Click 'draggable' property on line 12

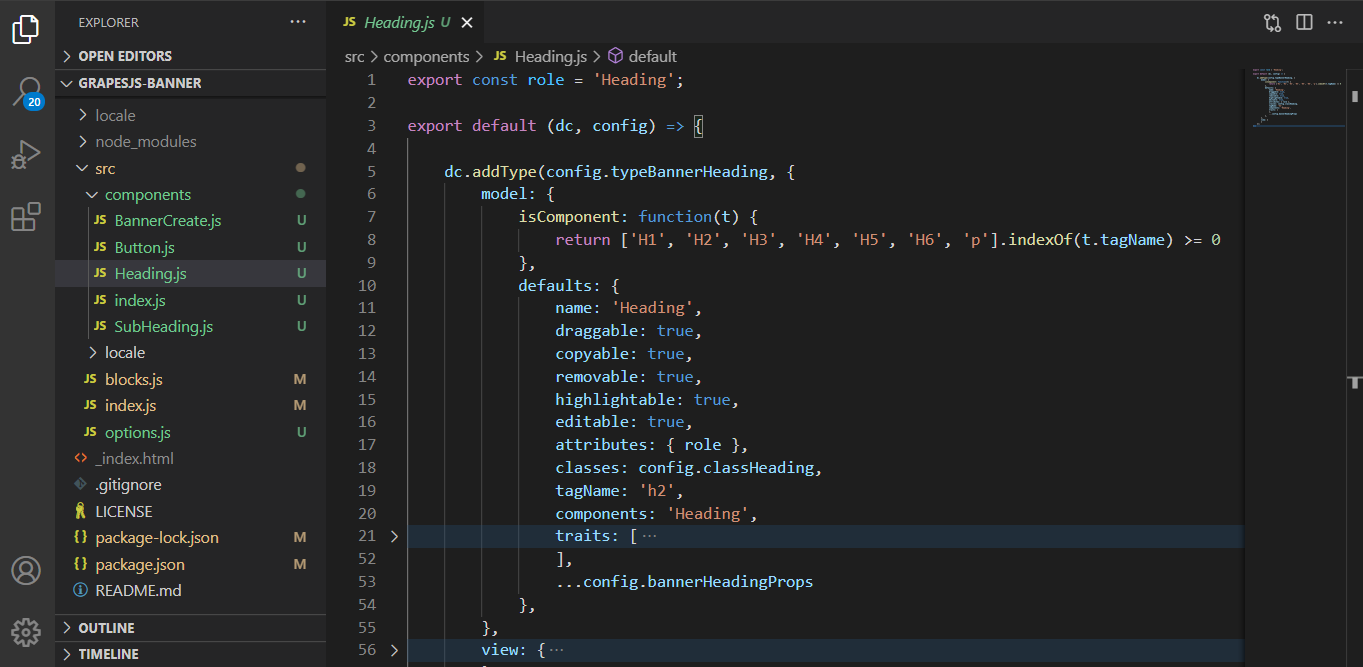597,331
